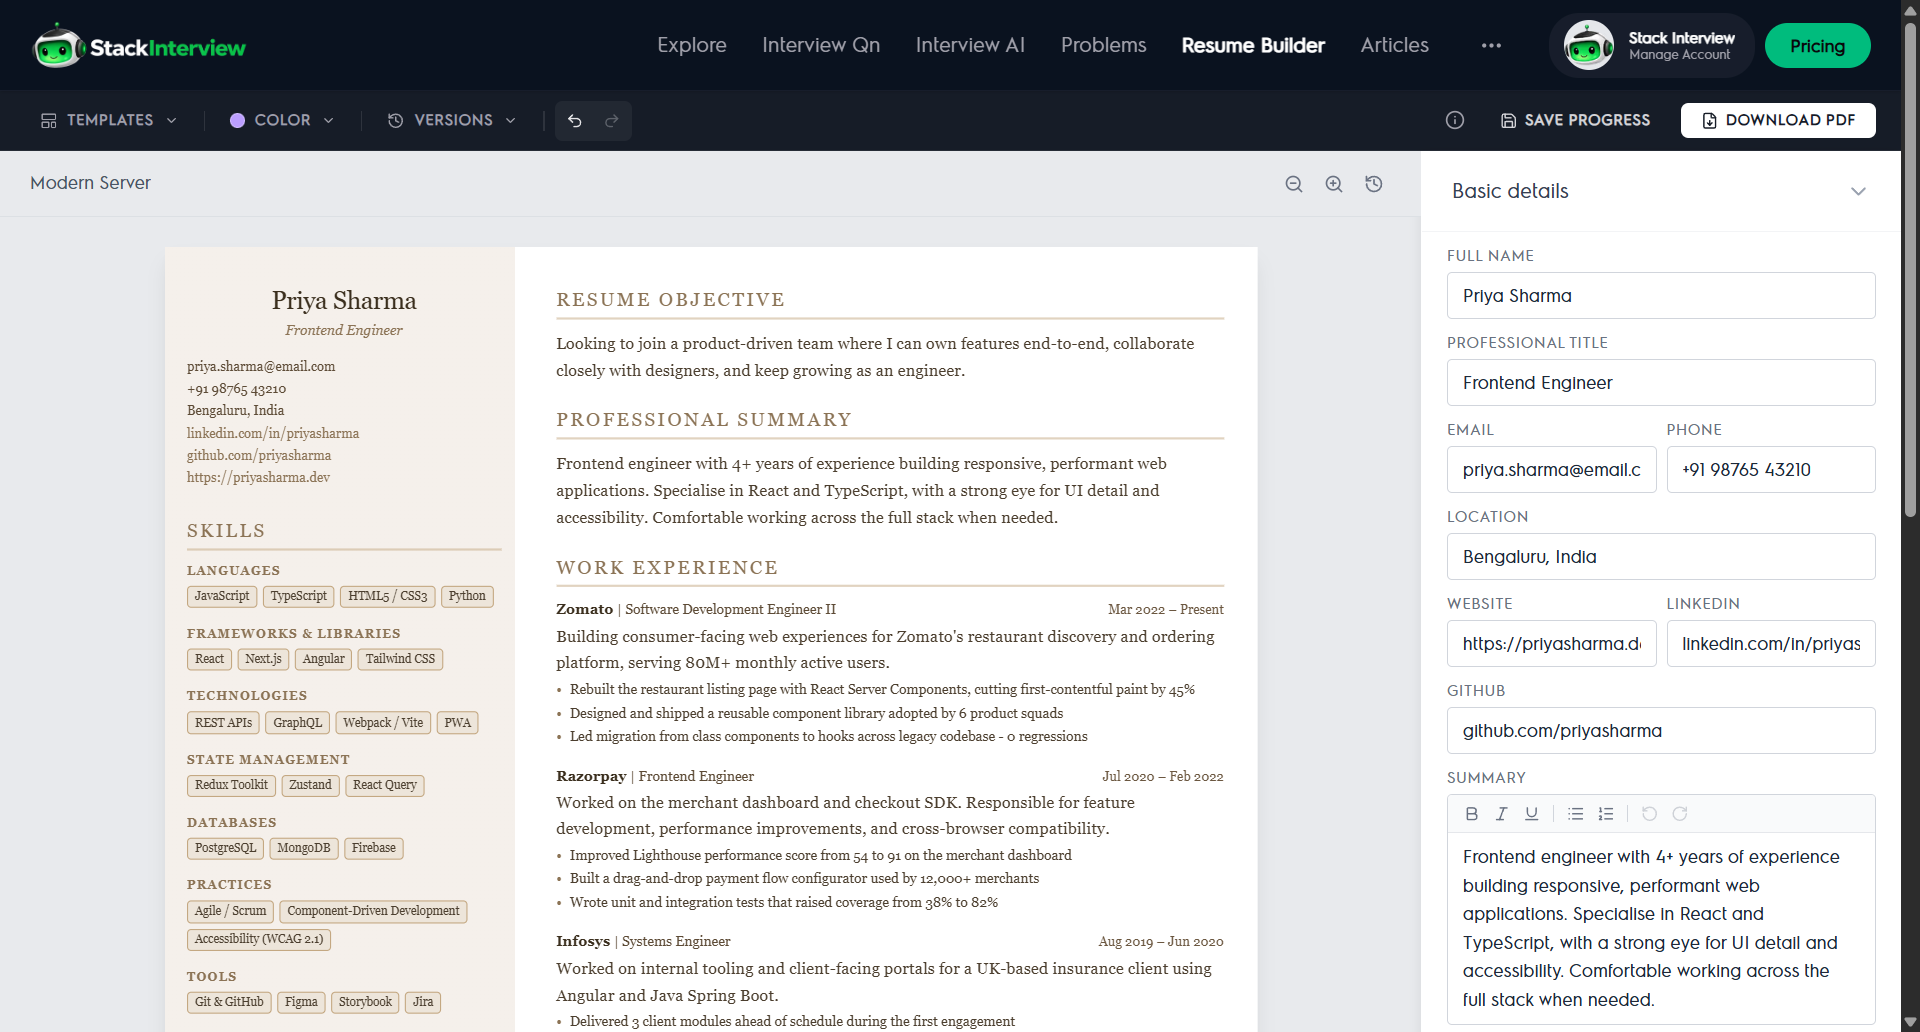Open the Versions dropdown
Image resolution: width=1920 pixels, height=1032 pixels.
click(x=452, y=120)
